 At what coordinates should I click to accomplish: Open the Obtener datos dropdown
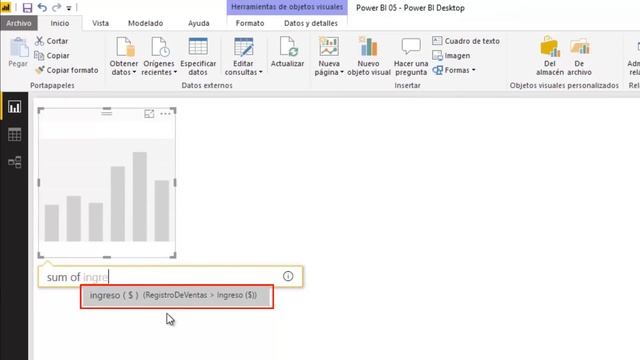coord(124,56)
